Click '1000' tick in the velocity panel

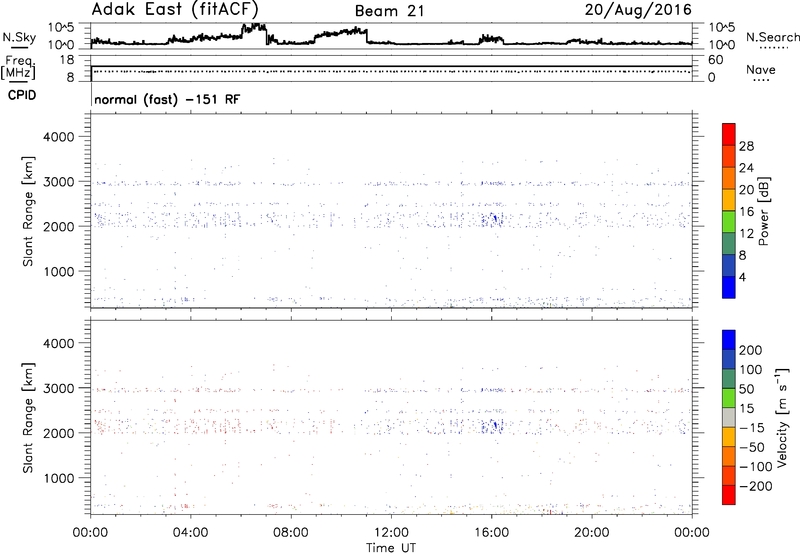(58, 478)
